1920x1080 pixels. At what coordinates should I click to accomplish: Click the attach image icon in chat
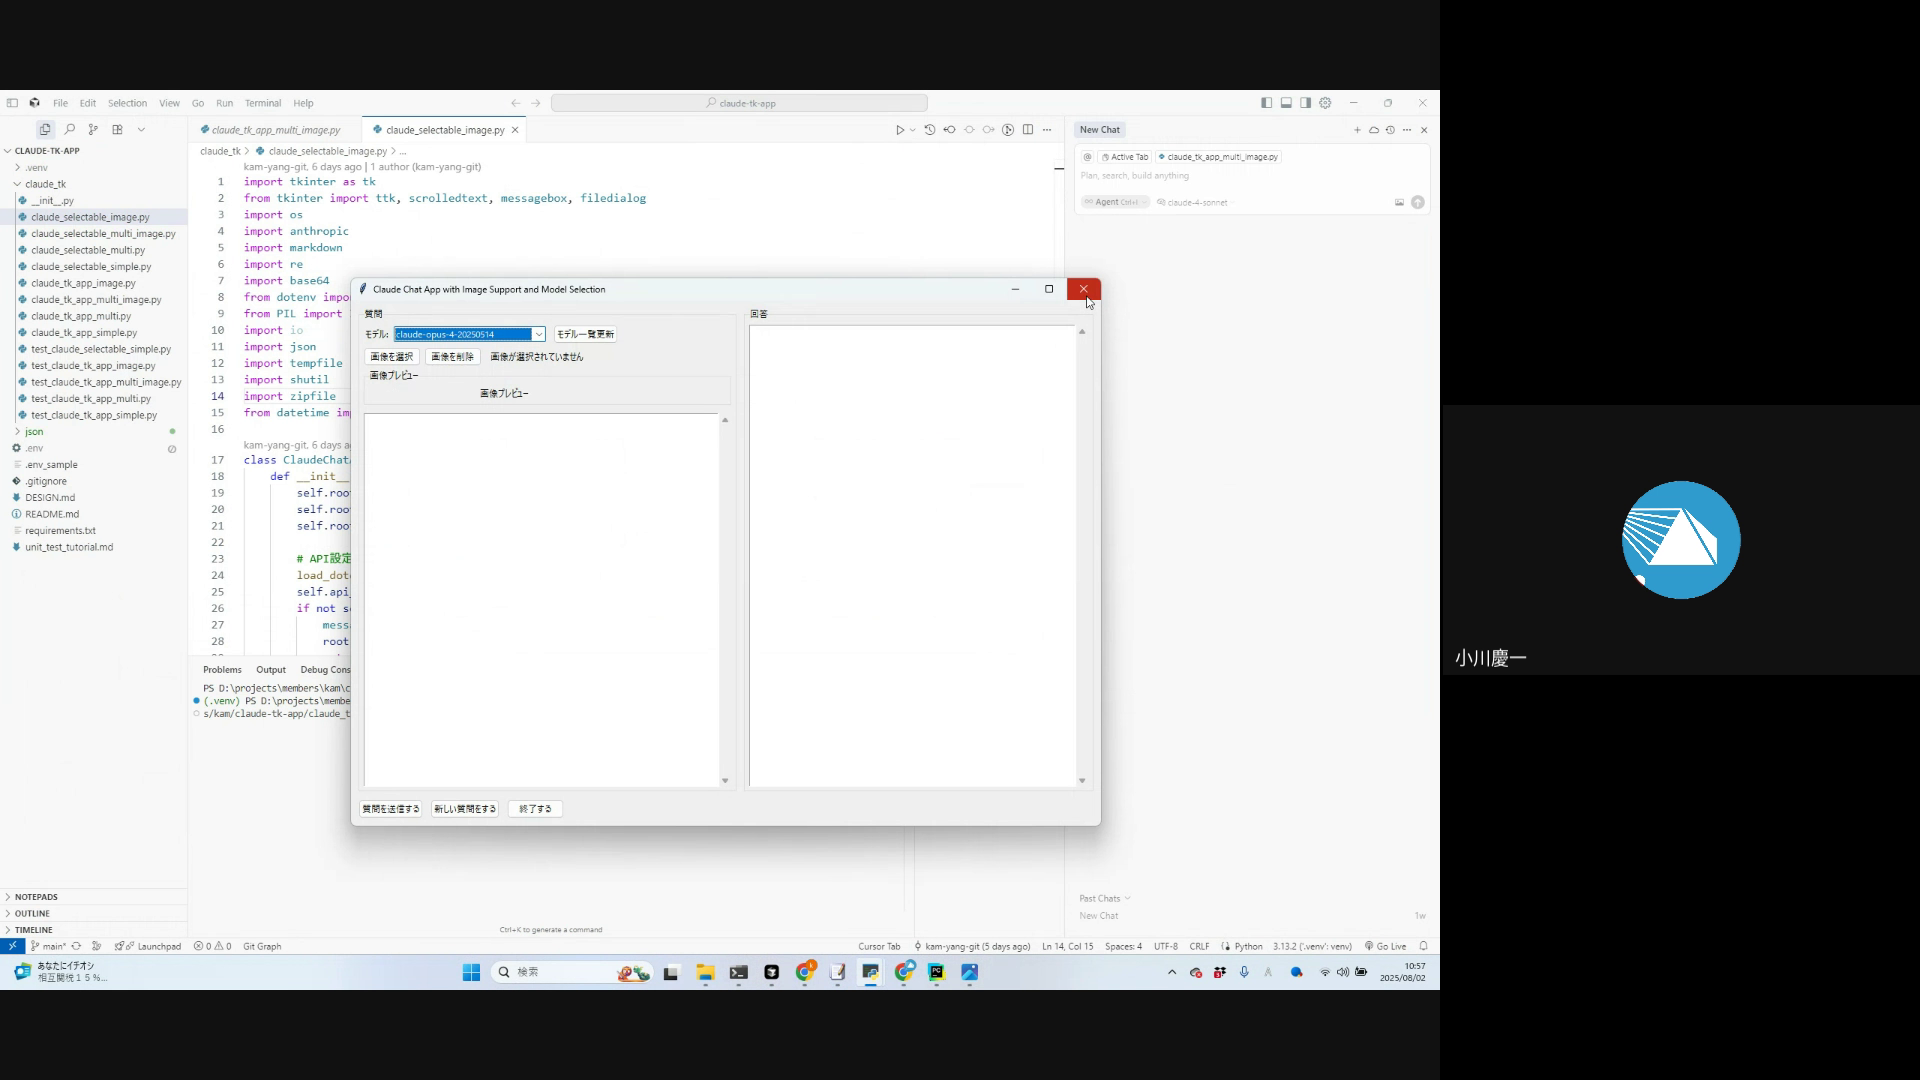point(1399,202)
